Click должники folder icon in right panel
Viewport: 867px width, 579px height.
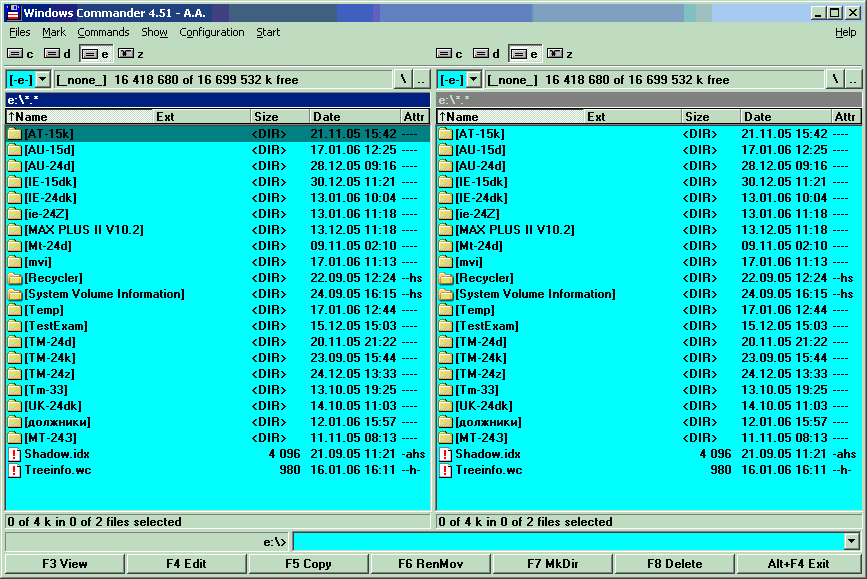tap(445, 422)
